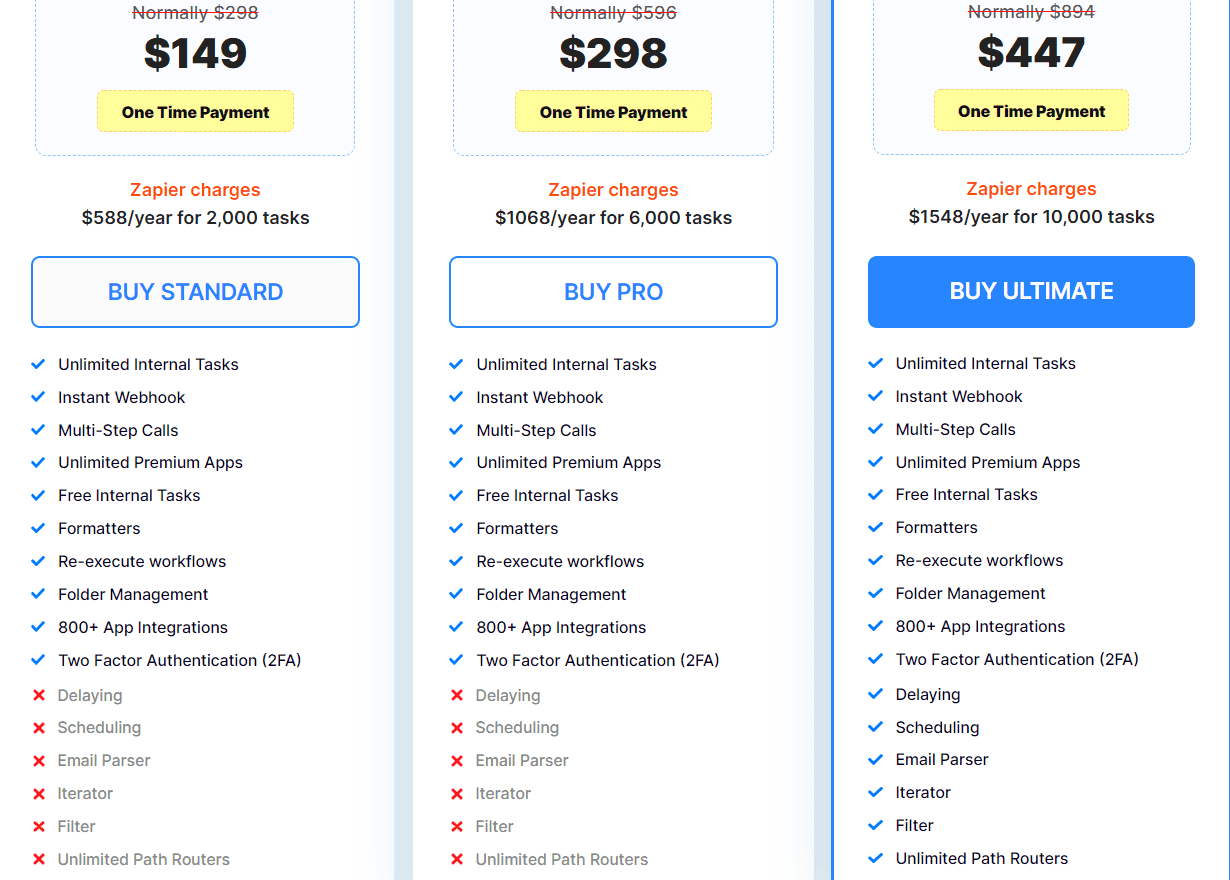Click the $298 price in the Pro column
Viewport: 1230px width, 880px height.
click(613, 54)
